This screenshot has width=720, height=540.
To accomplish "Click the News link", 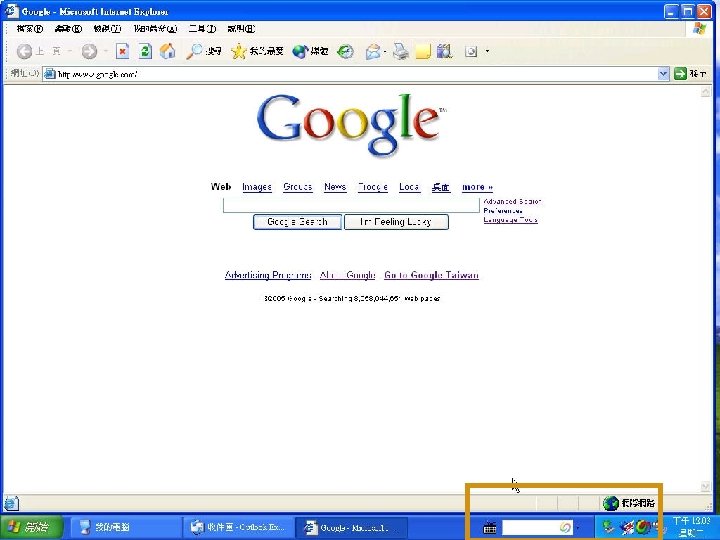I will tap(335, 187).
